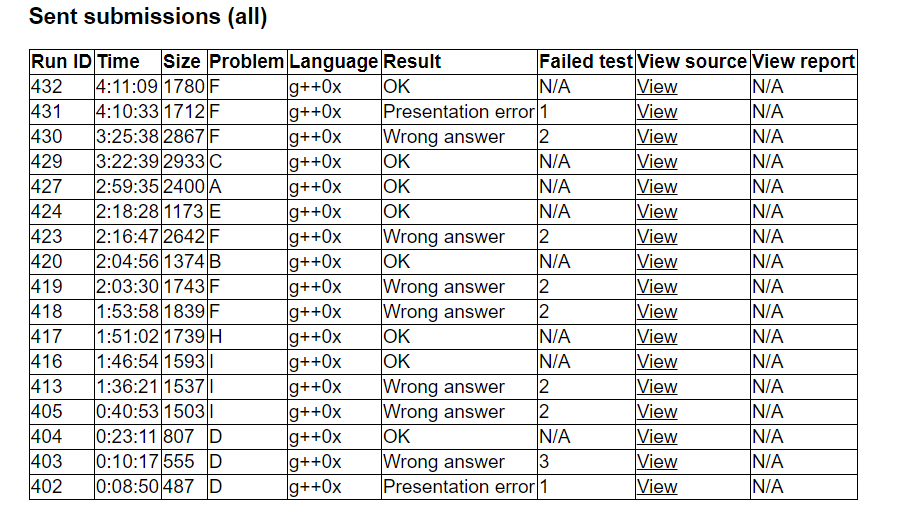Open source for run 429
Viewport: 924px width, 519px height.
(657, 162)
